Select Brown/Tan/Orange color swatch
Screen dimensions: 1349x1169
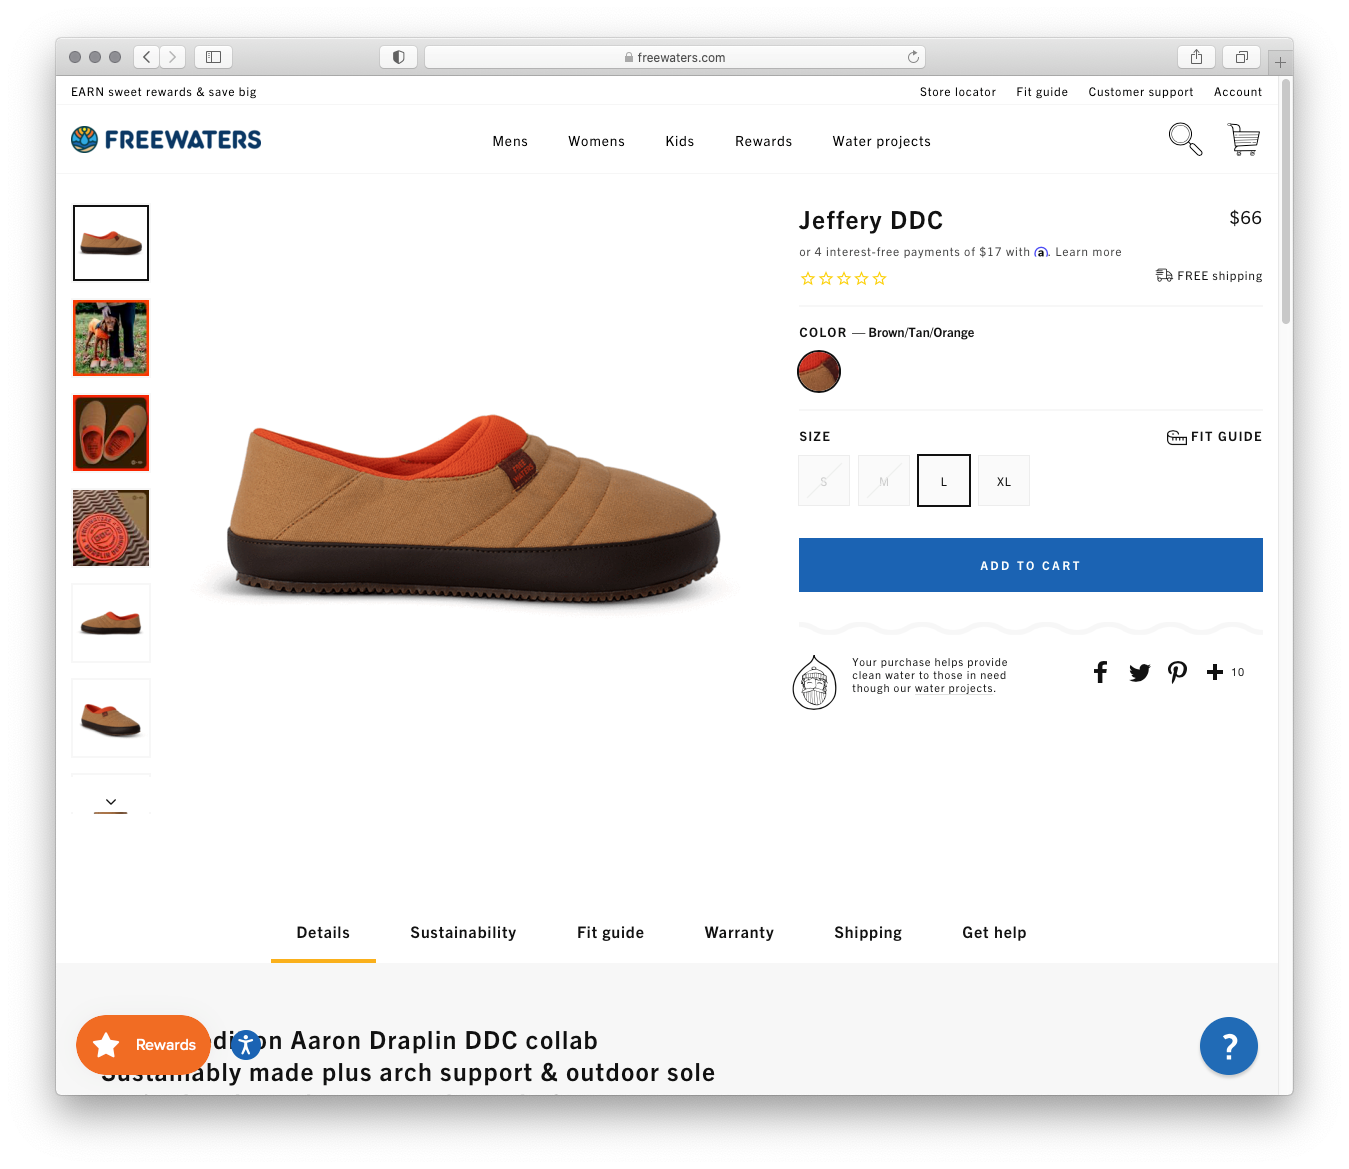coord(819,372)
